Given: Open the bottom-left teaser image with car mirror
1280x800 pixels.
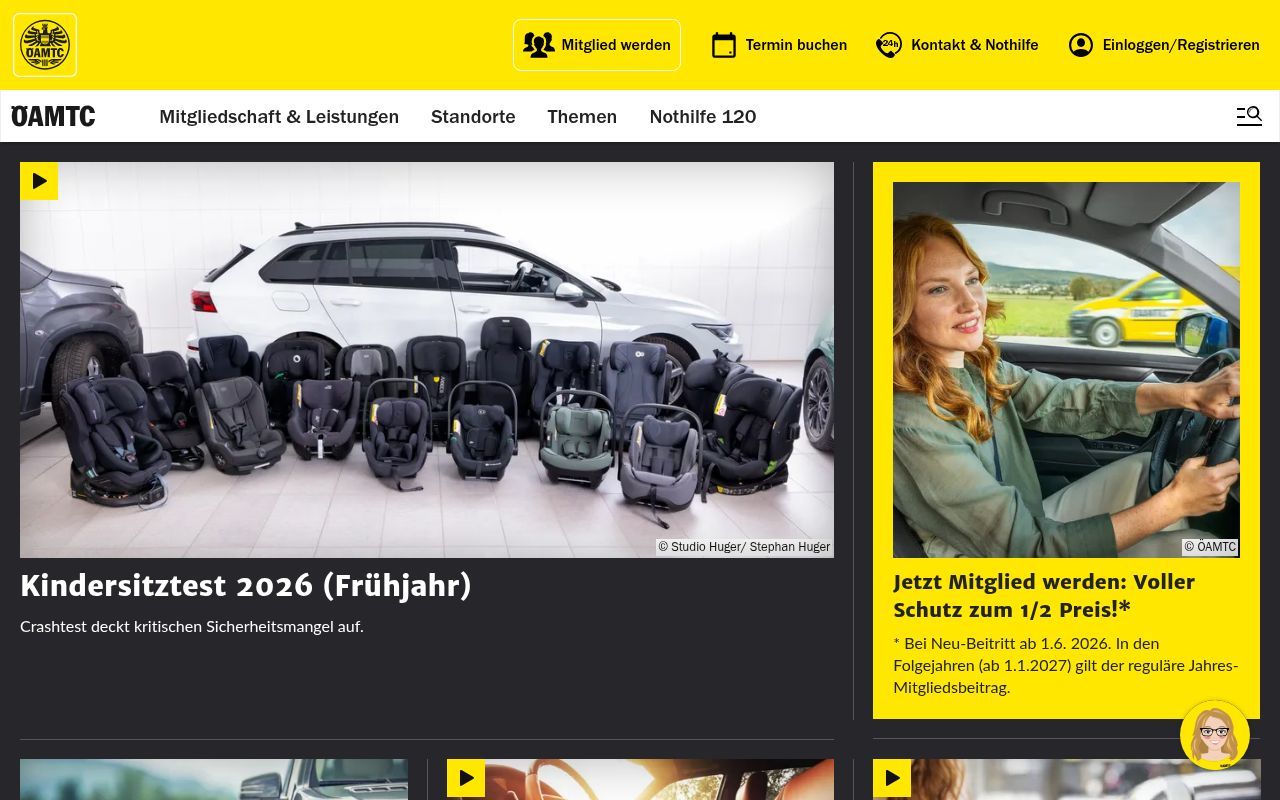Looking at the screenshot, I should click(x=214, y=779).
